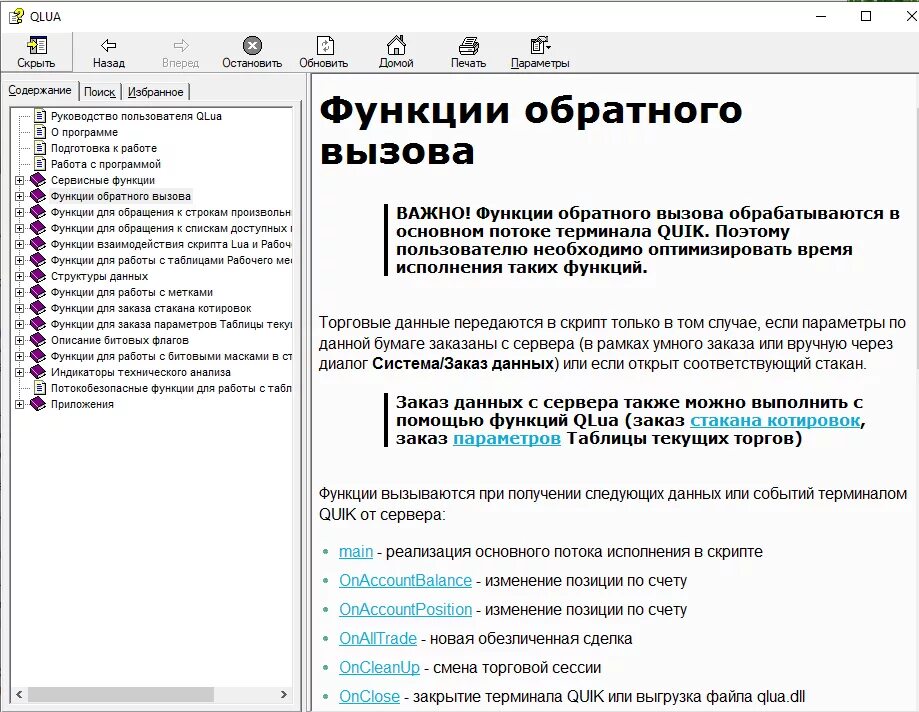919x712 pixels.
Task: Click the page icon next to 'О программе'
Action: (40, 132)
